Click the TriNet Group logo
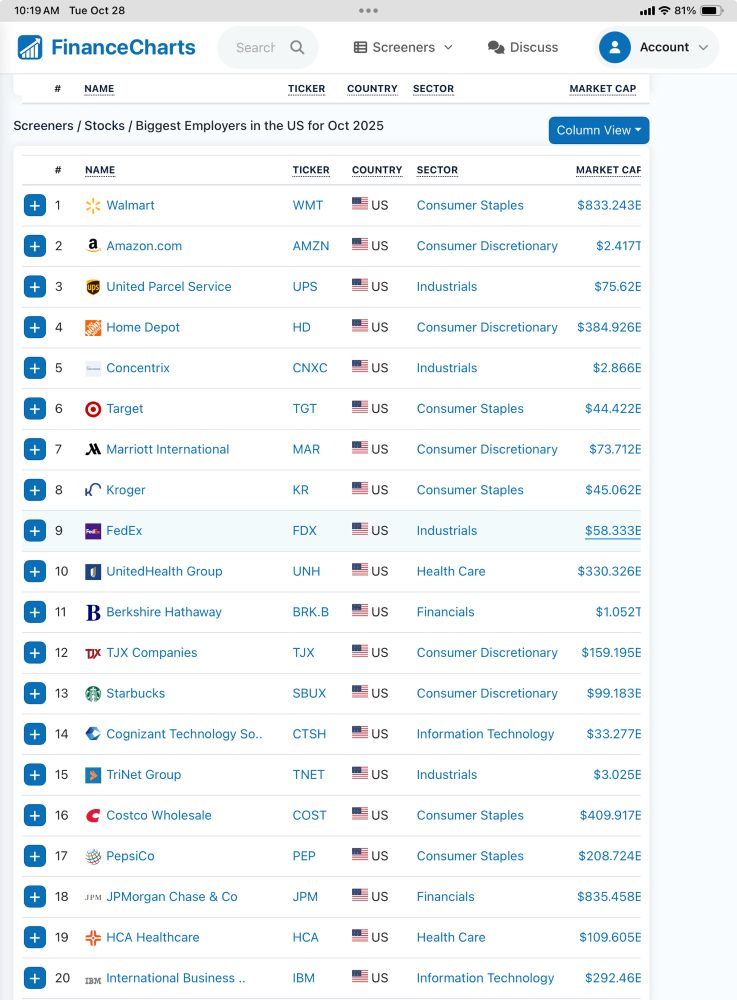This screenshot has width=737, height=1000. click(x=93, y=775)
